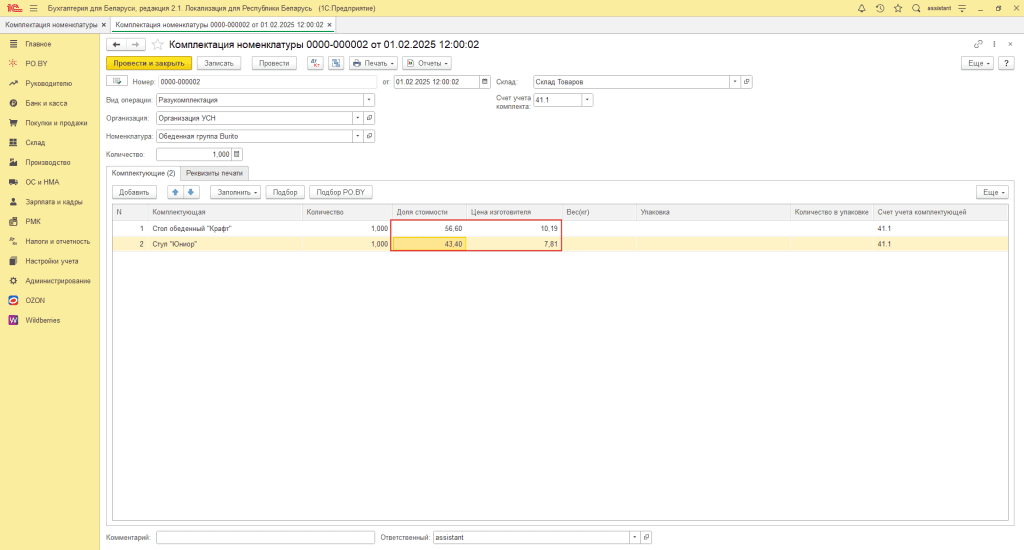Select cell Стул "Юниор"

tap(225, 244)
